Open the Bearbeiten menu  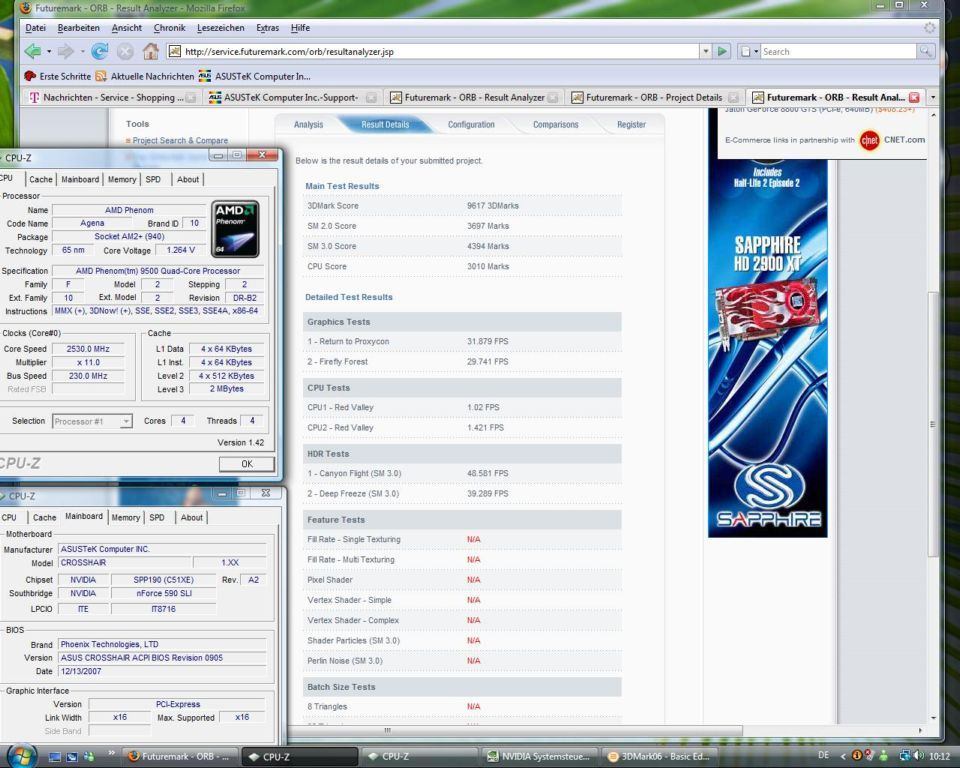coord(78,28)
